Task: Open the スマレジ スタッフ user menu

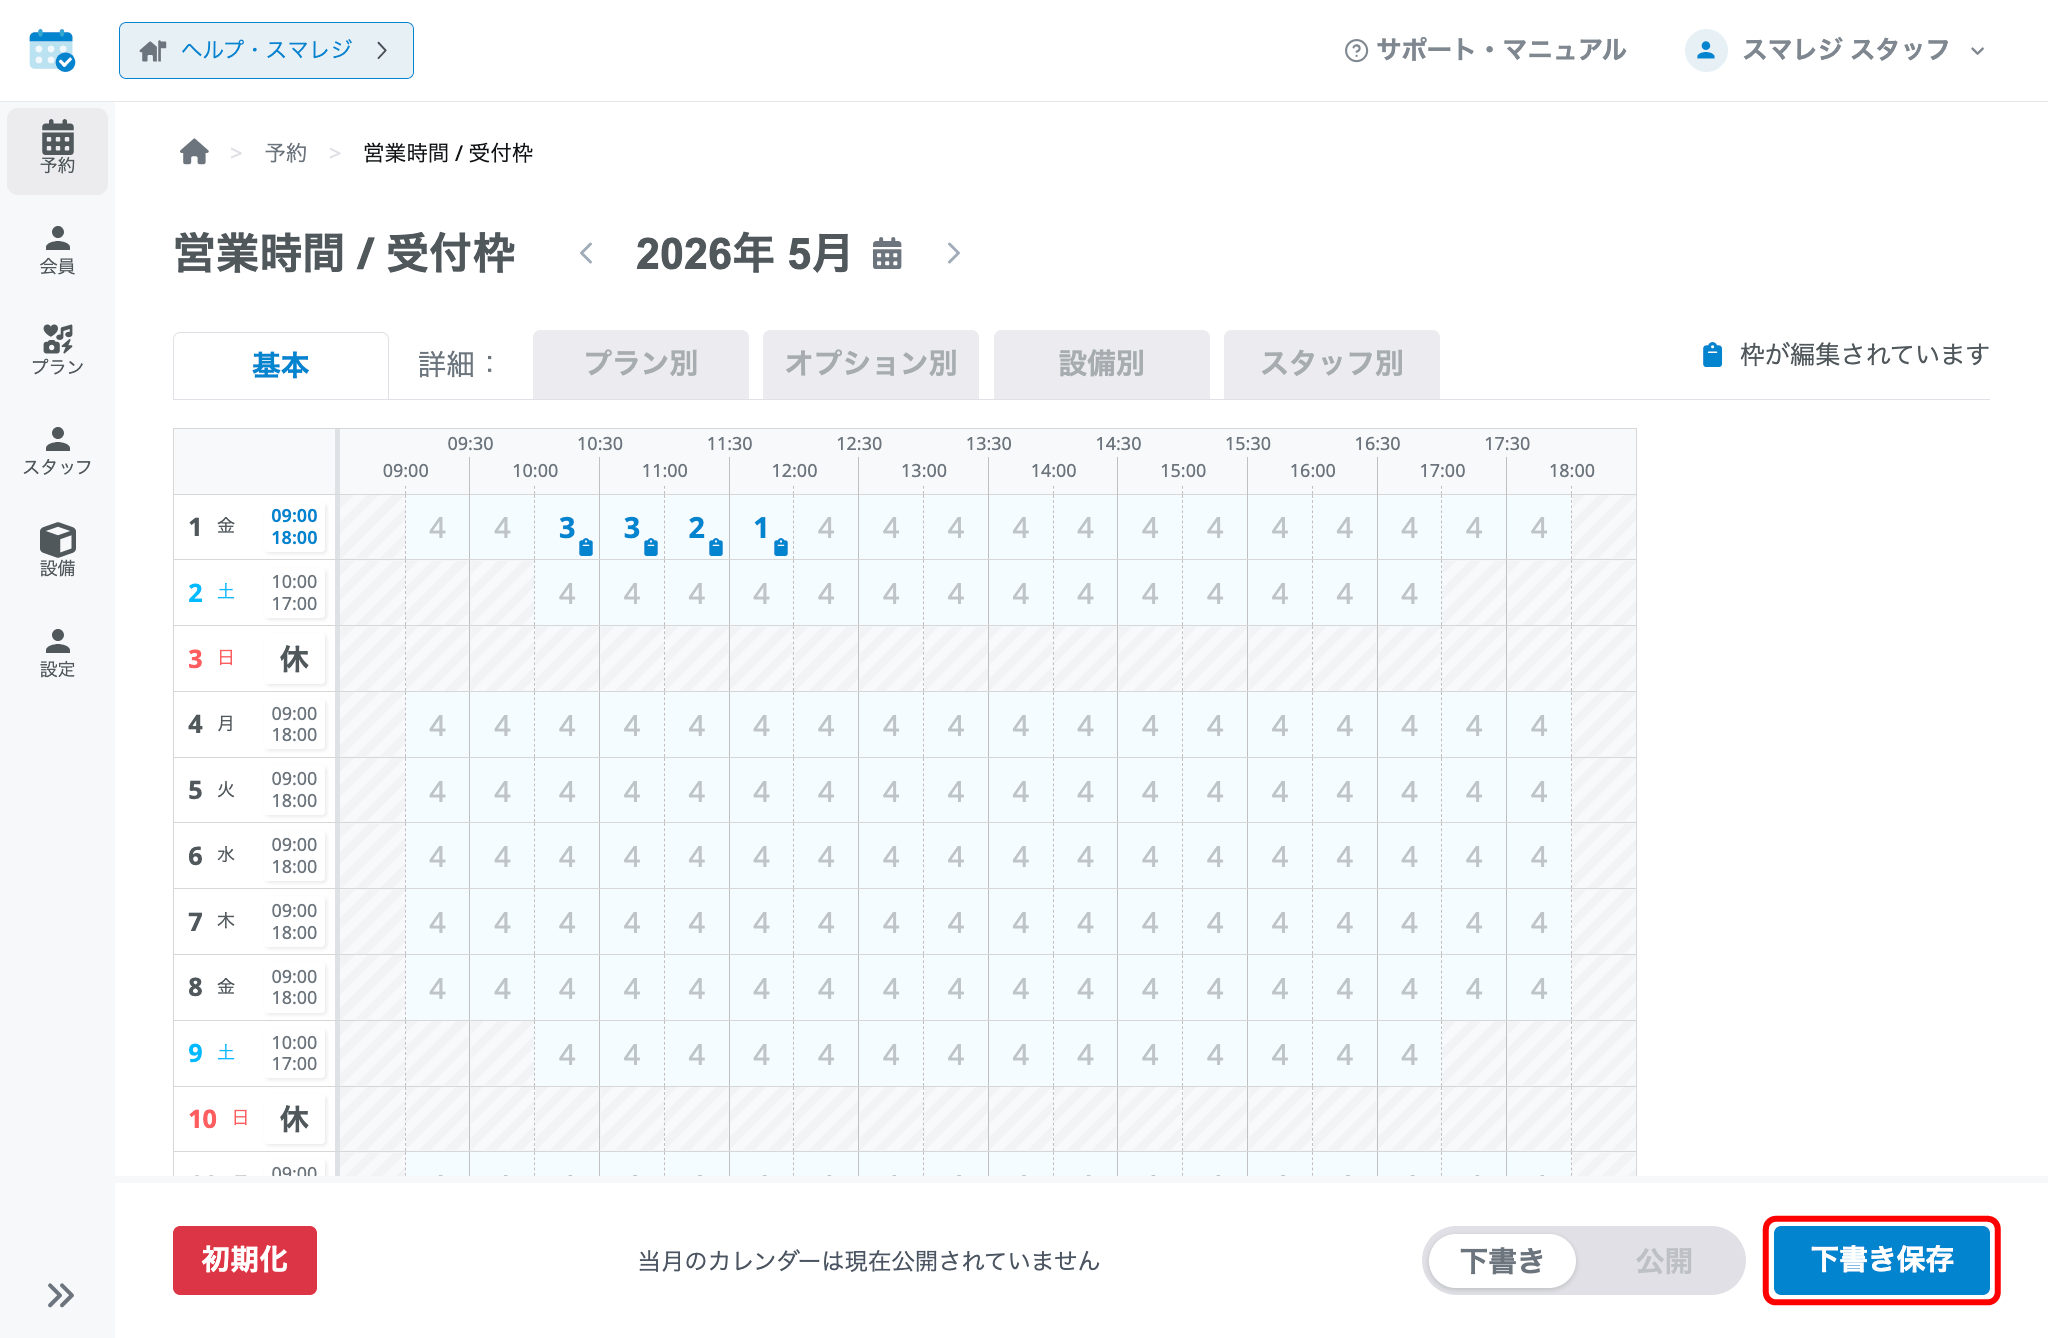Action: point(1835,50)
